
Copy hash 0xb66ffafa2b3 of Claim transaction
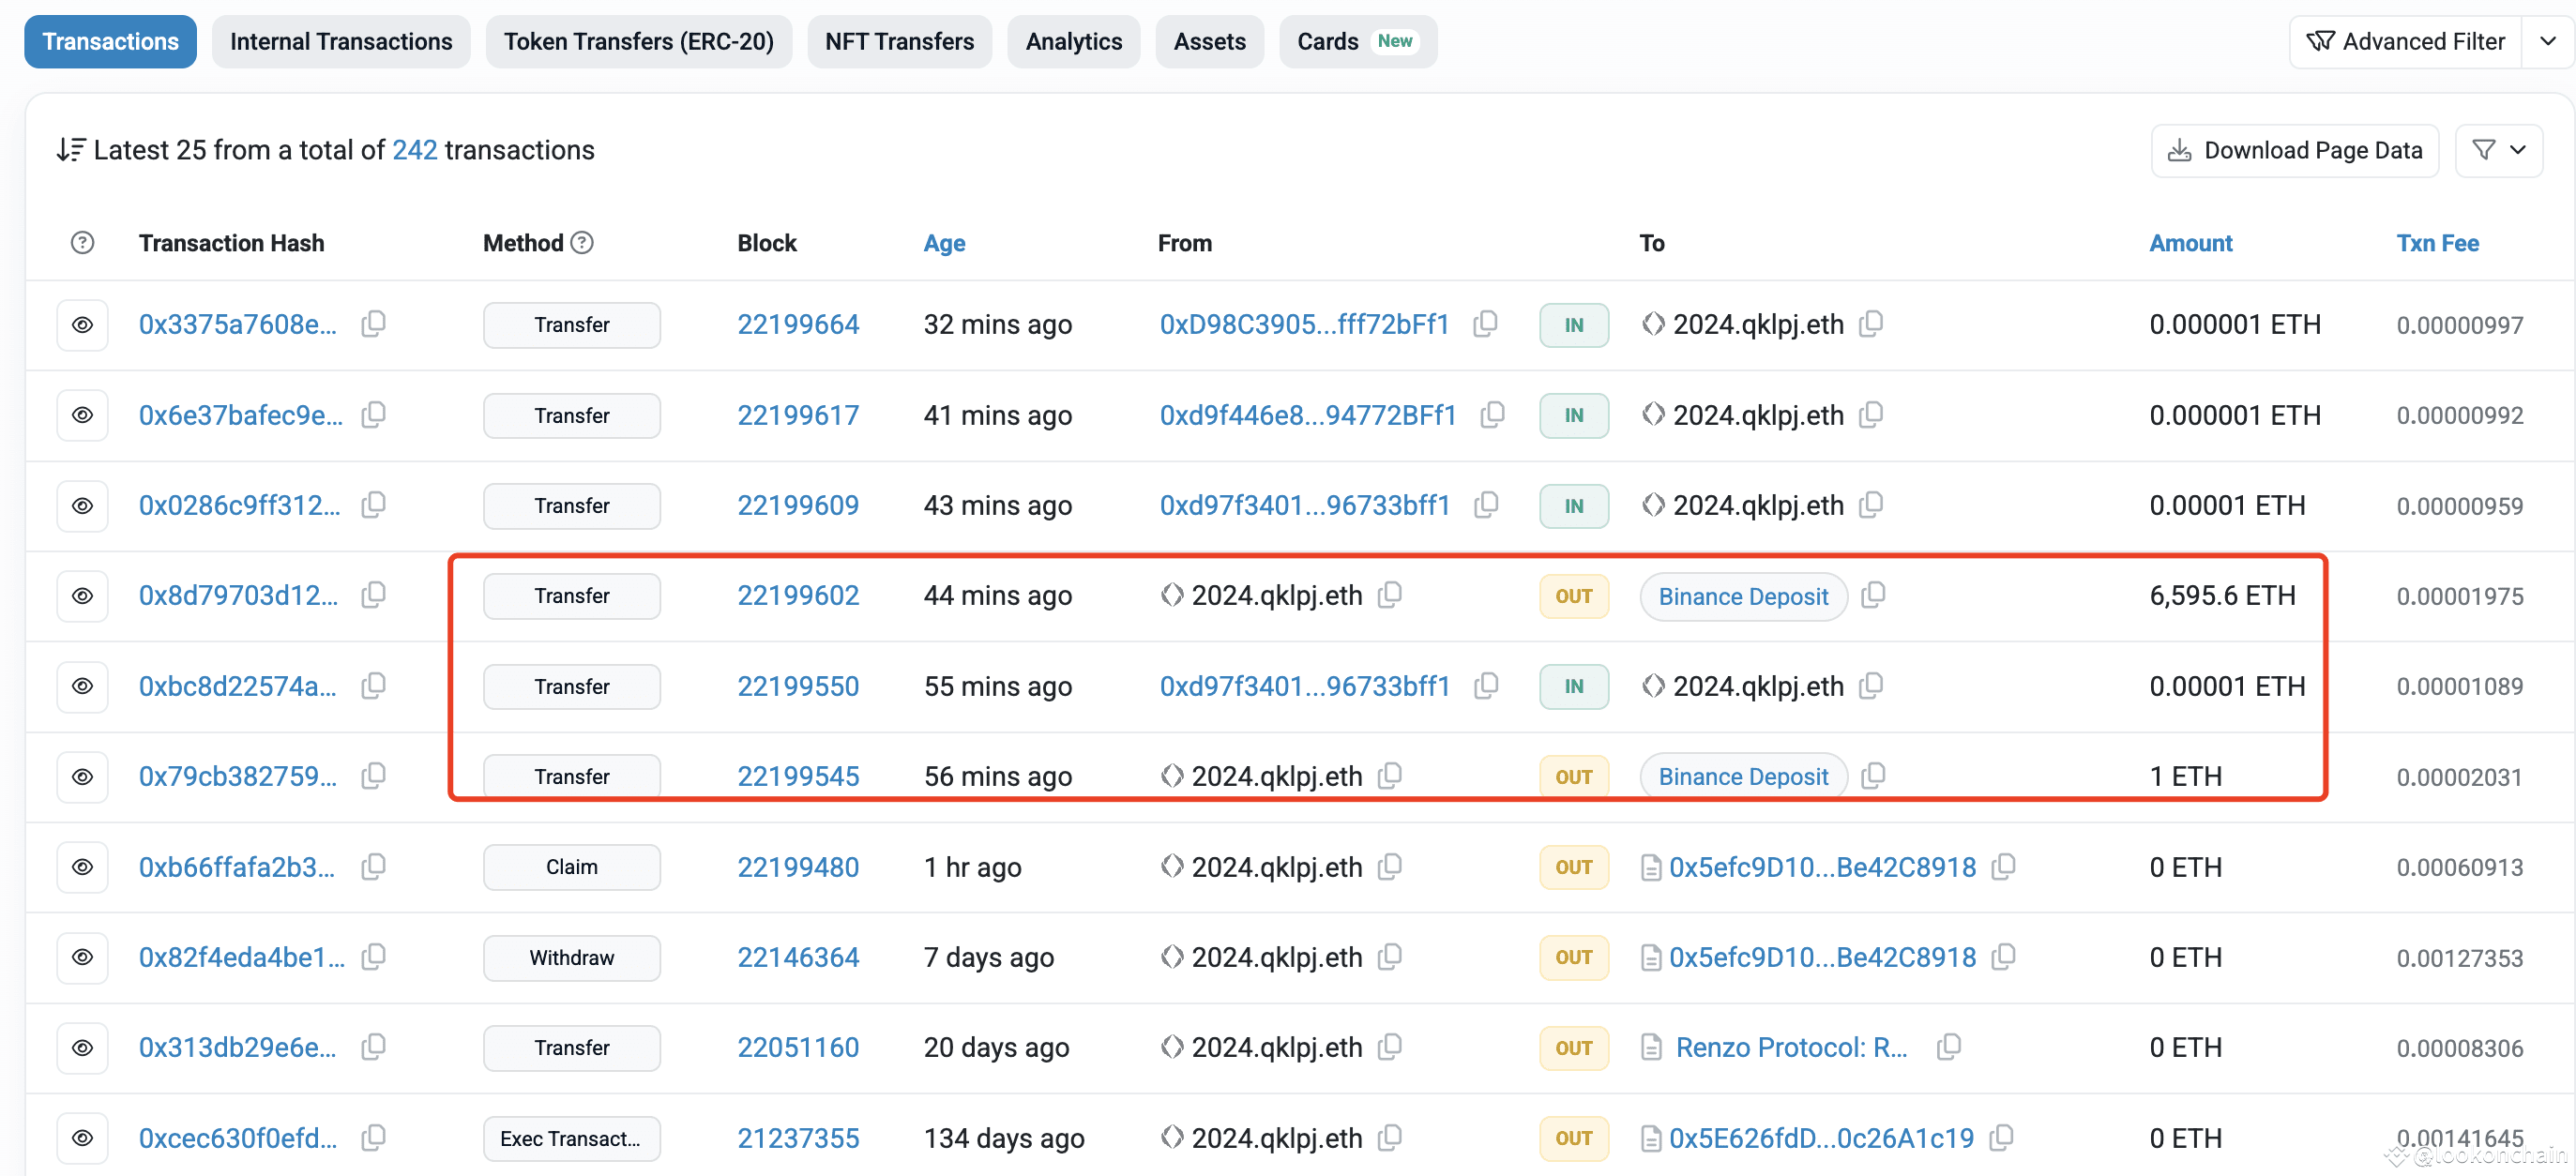tap(373, 867)
